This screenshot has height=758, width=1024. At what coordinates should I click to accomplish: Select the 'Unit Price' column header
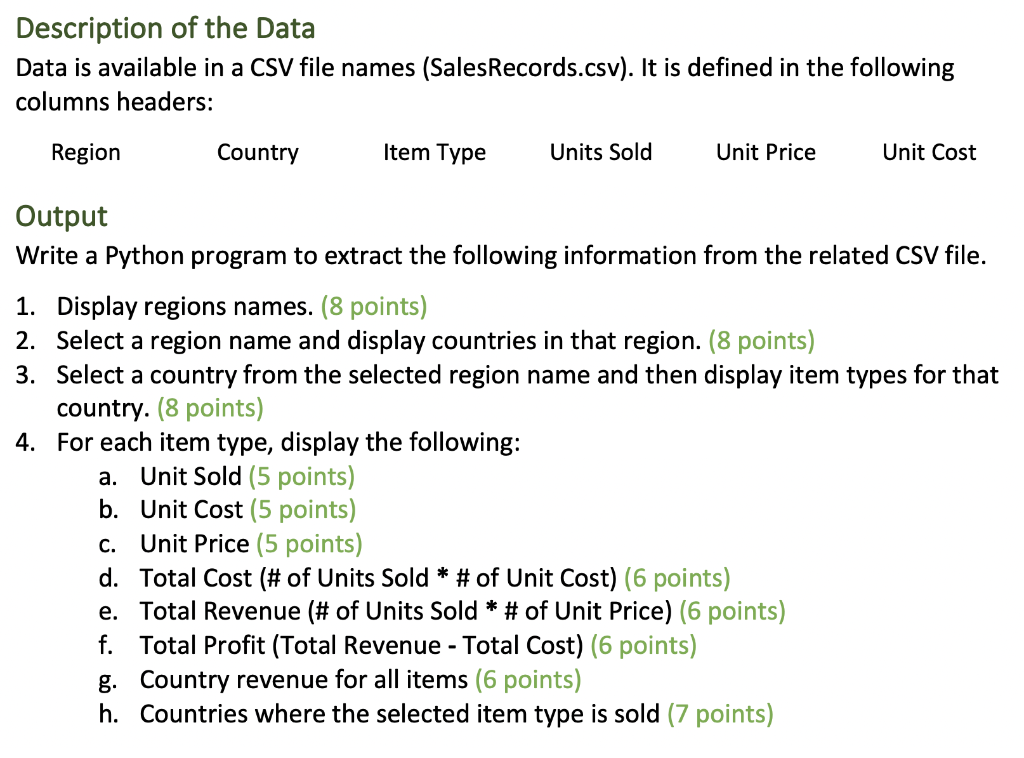(766, 152)
